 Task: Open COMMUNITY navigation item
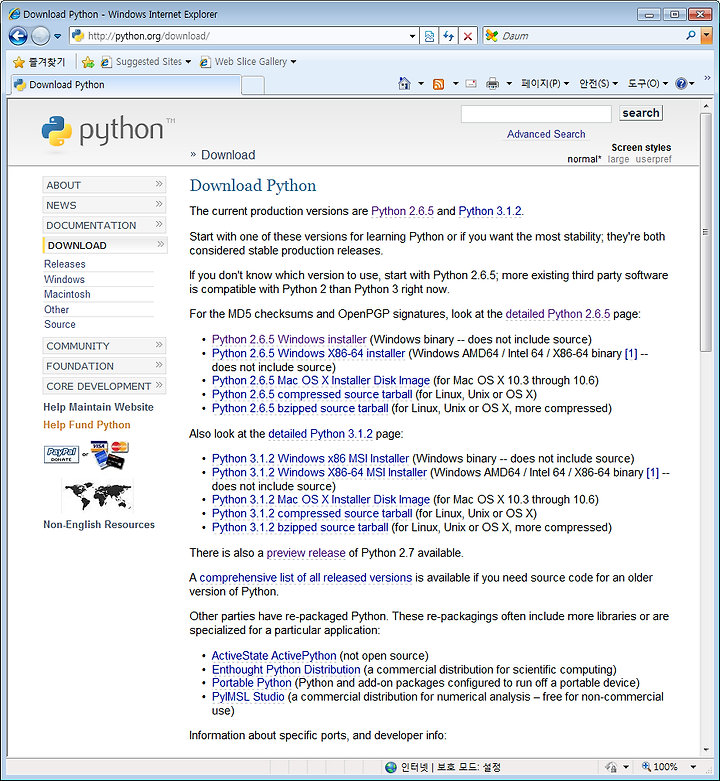click(x=104, y=346)
